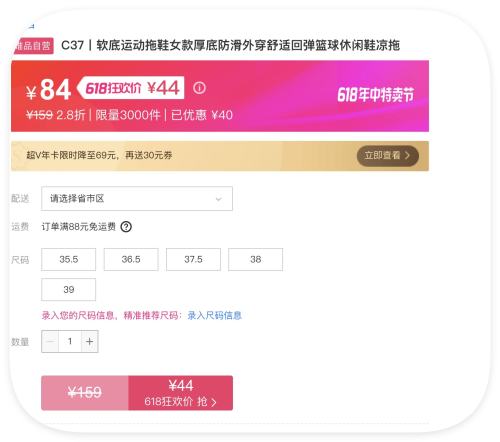Pick size 38

coord(256,259)
